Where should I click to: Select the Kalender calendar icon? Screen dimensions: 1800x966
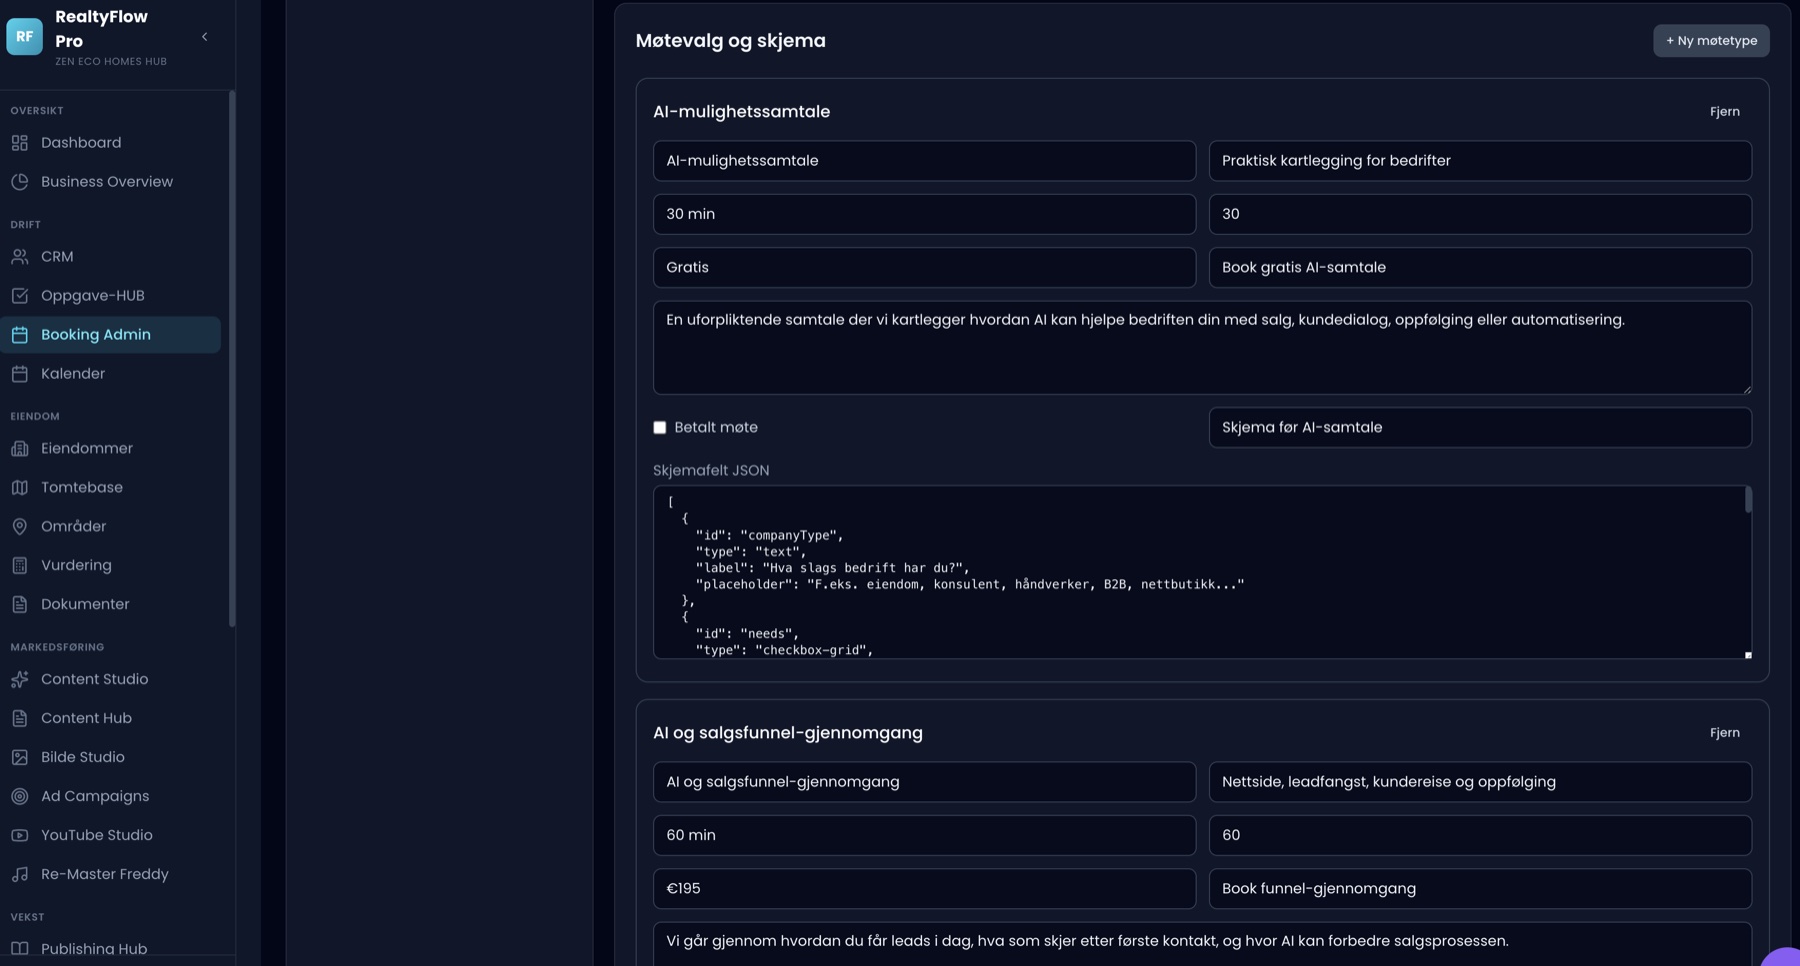pyautogui.click(x=20, y=374)
